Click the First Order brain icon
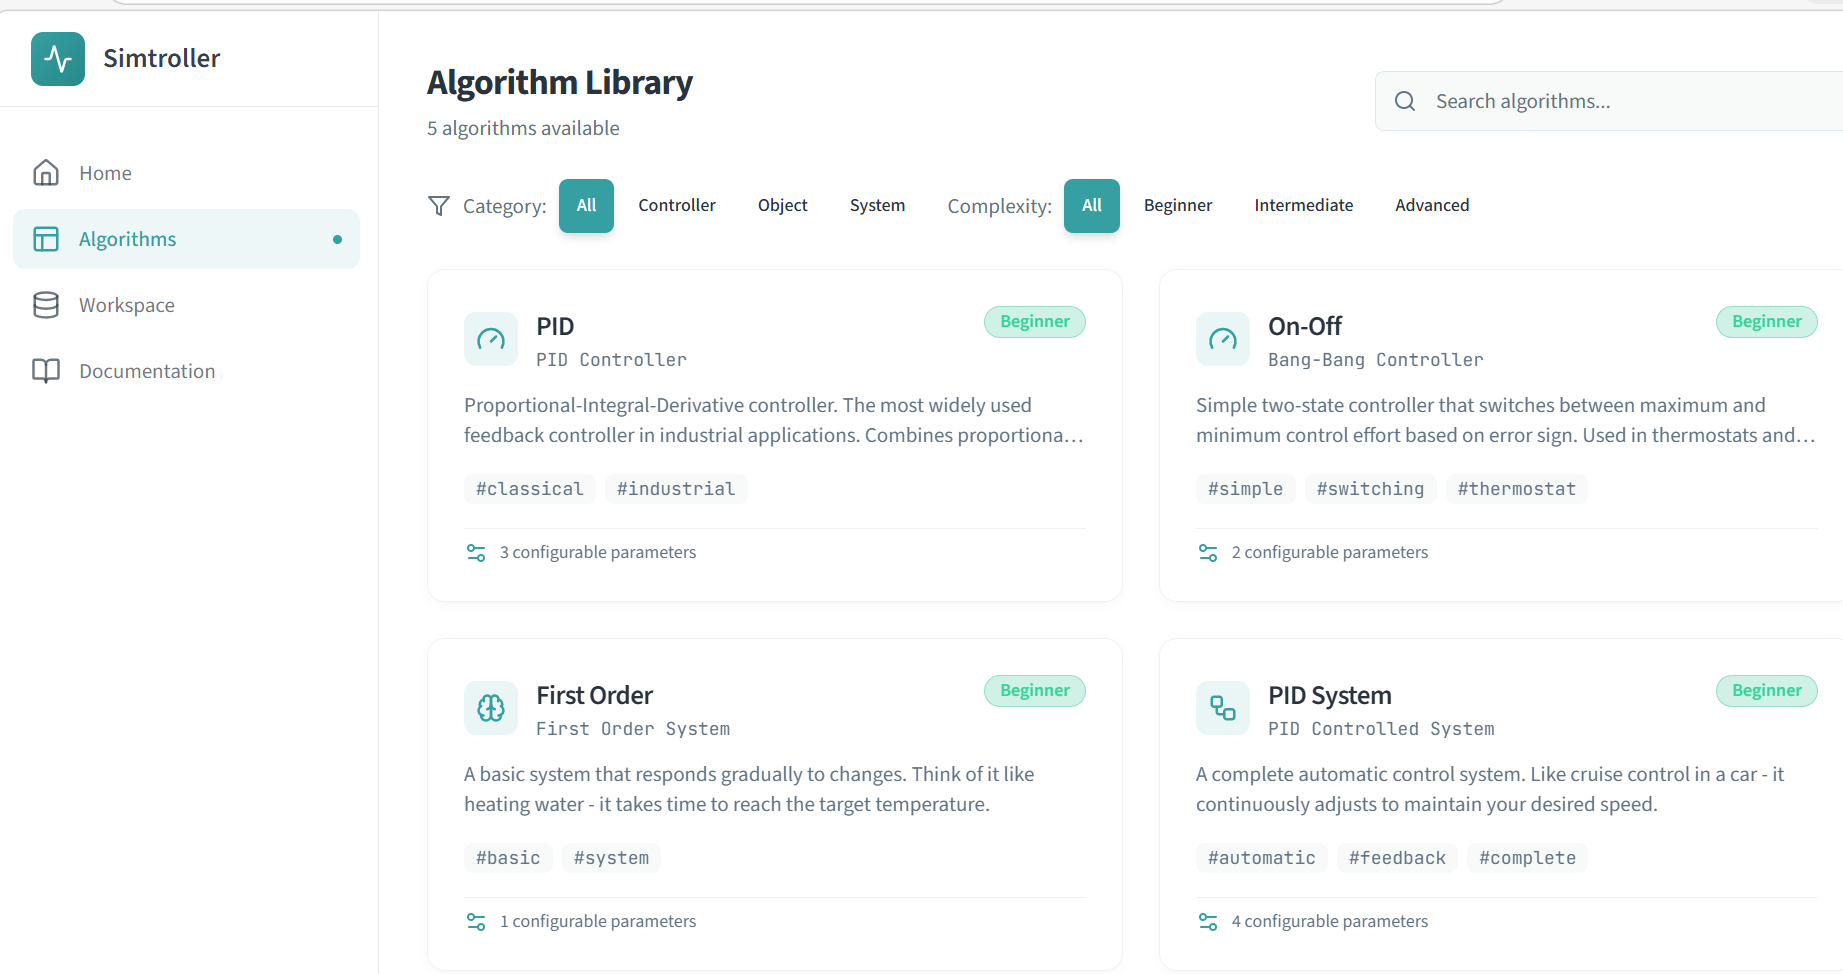This screenshot has height=974, width=1843. point(491,708)
